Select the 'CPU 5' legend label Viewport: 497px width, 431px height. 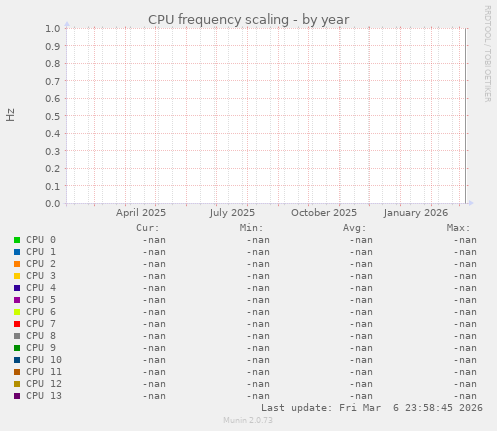[x=41, y=300]
